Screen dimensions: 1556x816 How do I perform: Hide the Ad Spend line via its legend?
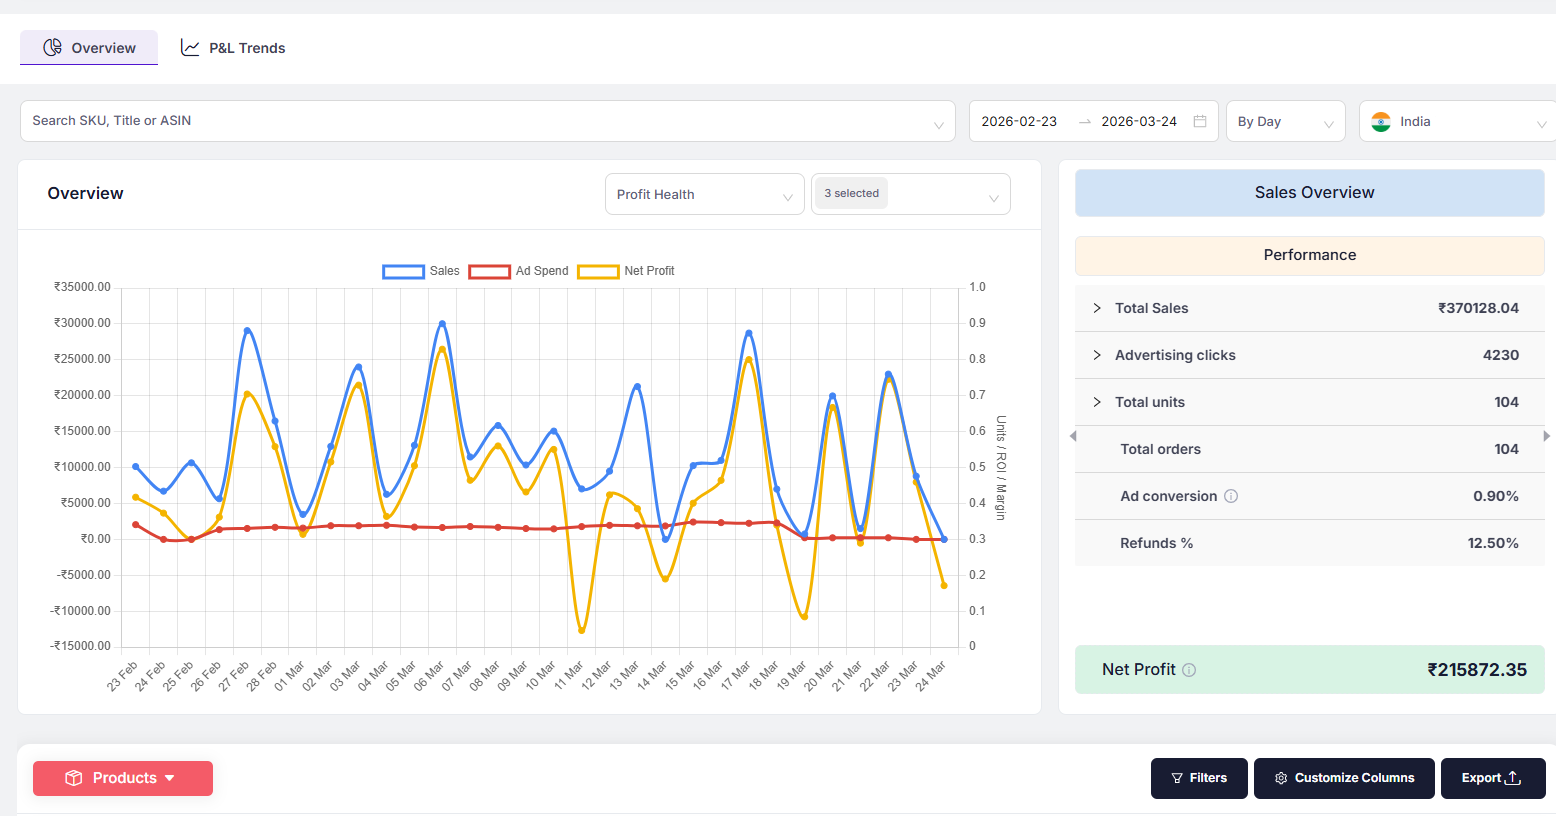pyautogui.click(x=520, y=270)
